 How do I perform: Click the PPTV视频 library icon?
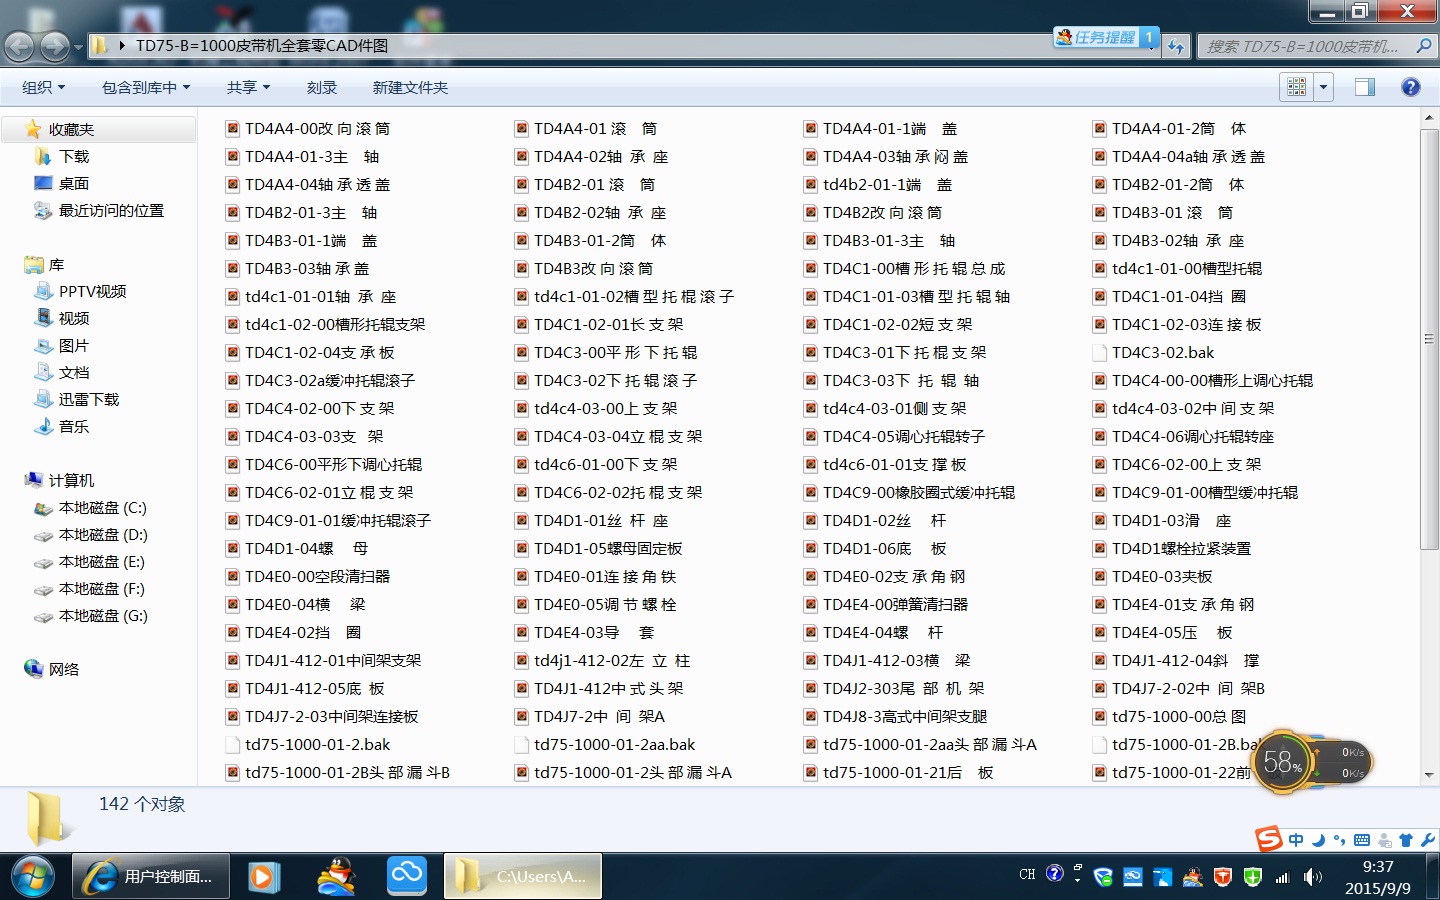tap(43, 291)
